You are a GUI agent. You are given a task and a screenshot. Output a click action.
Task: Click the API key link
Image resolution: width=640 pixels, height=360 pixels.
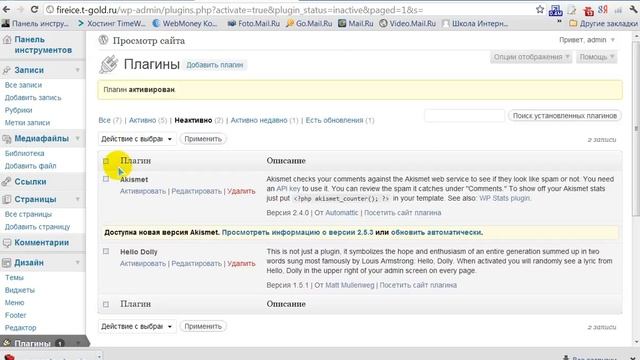tap(288, 189)
